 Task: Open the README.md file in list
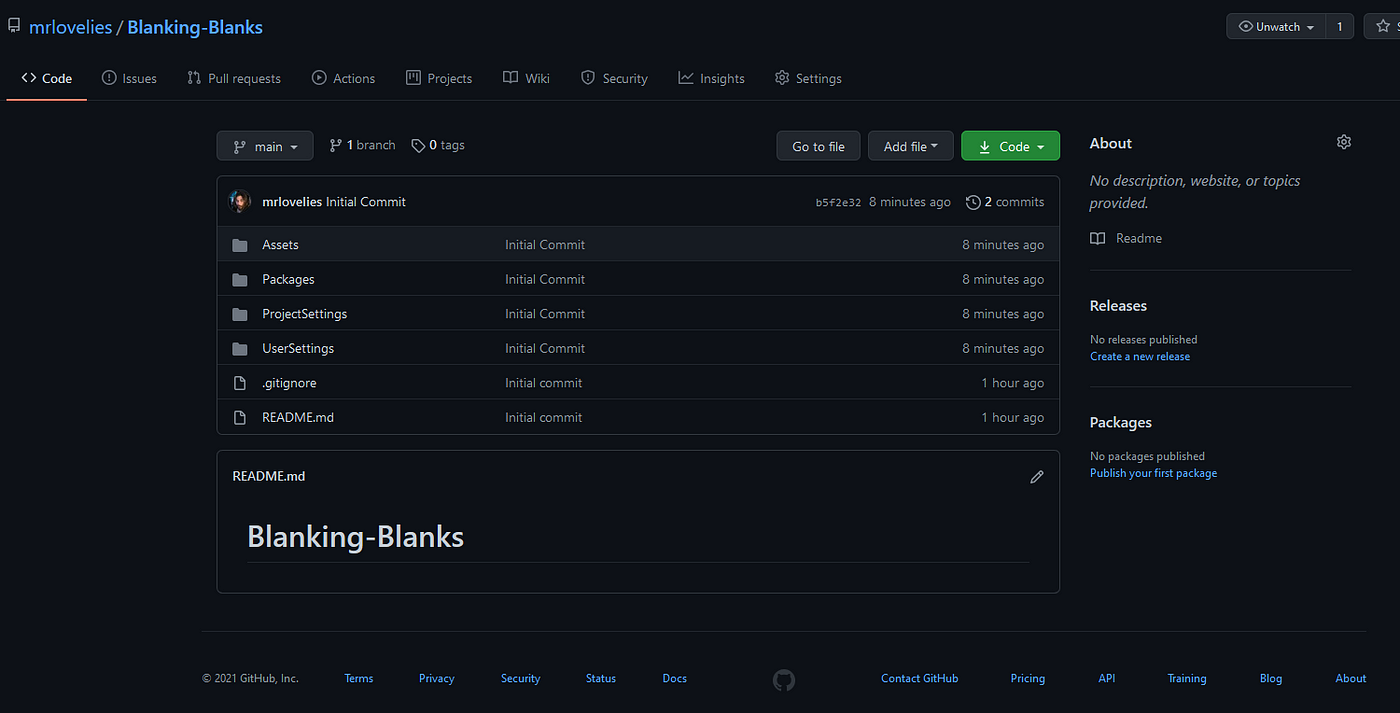pos(298,417)
